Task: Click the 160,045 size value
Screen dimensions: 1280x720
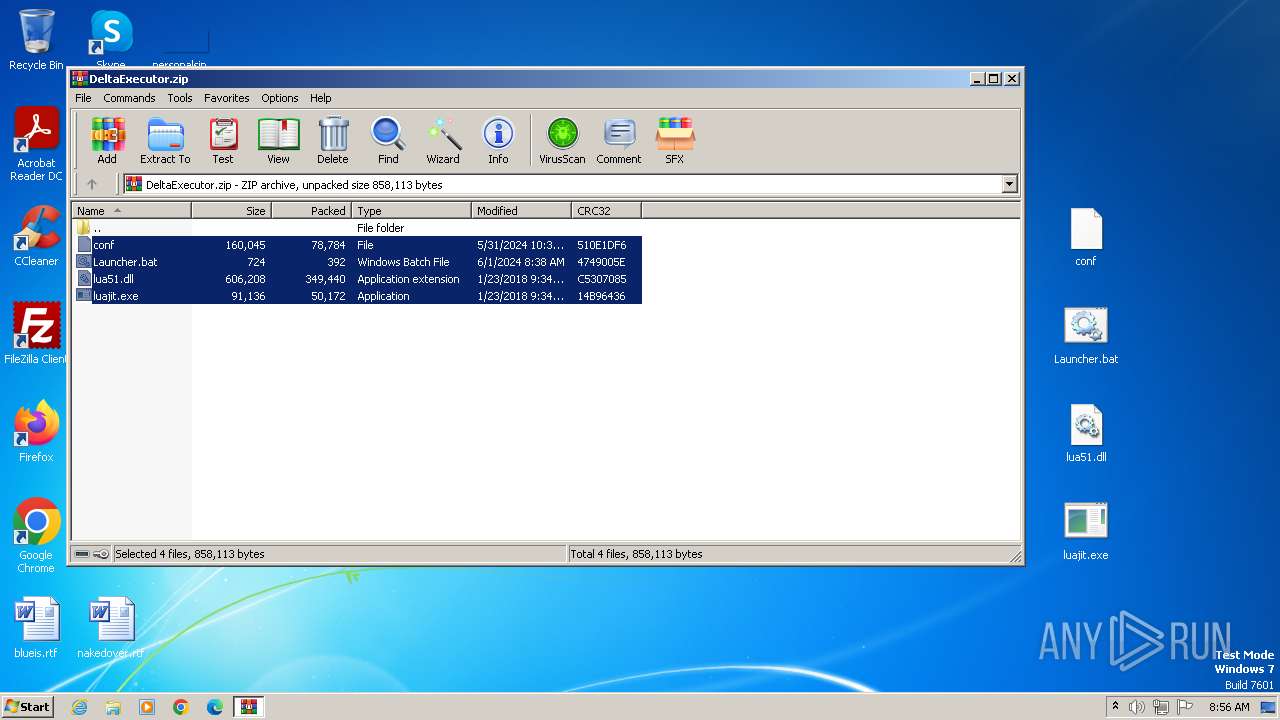Action: pos(245,245)
